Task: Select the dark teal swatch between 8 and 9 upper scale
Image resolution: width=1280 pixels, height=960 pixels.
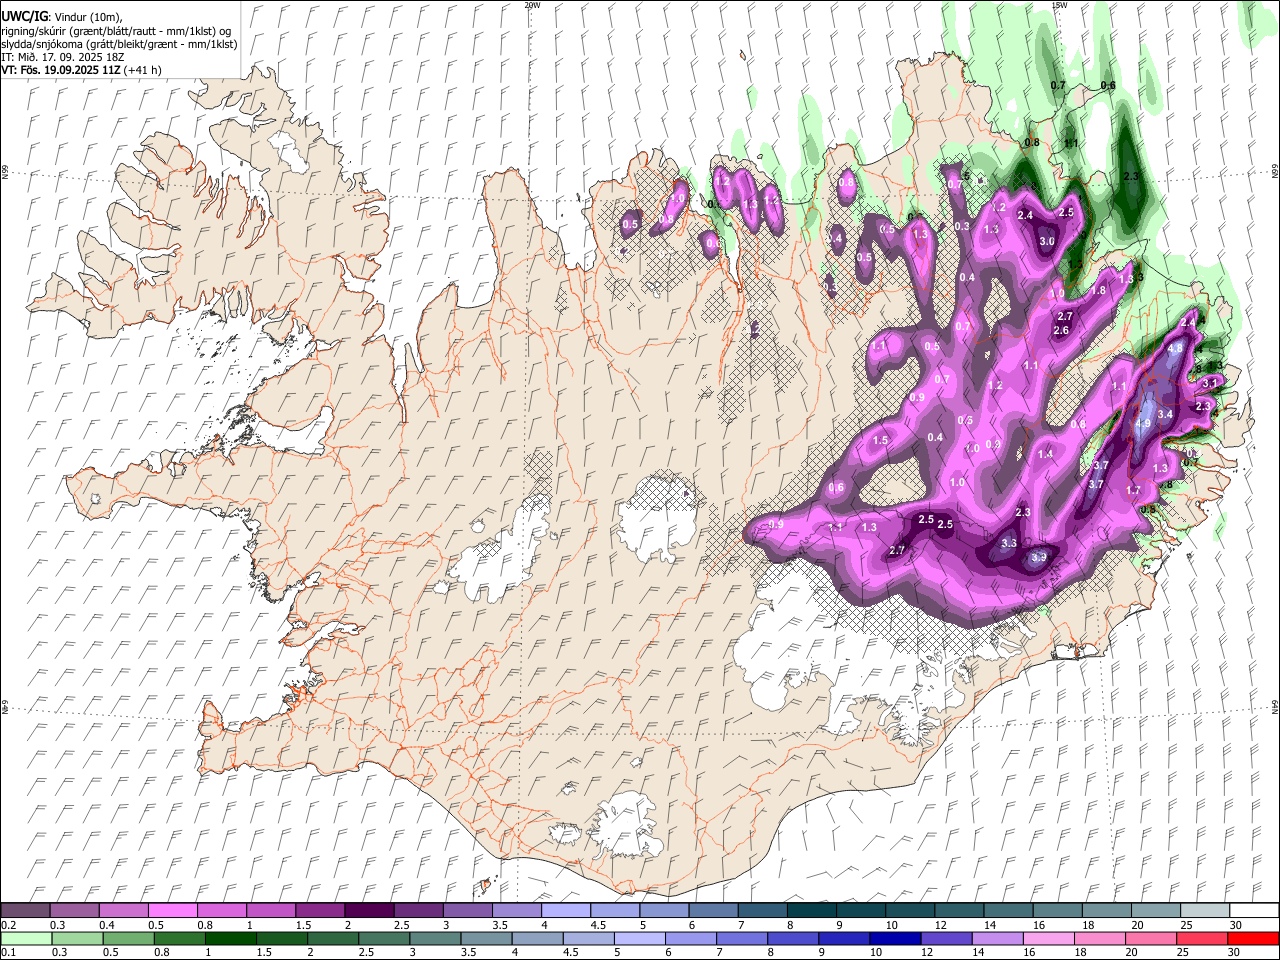Action: 811,910
